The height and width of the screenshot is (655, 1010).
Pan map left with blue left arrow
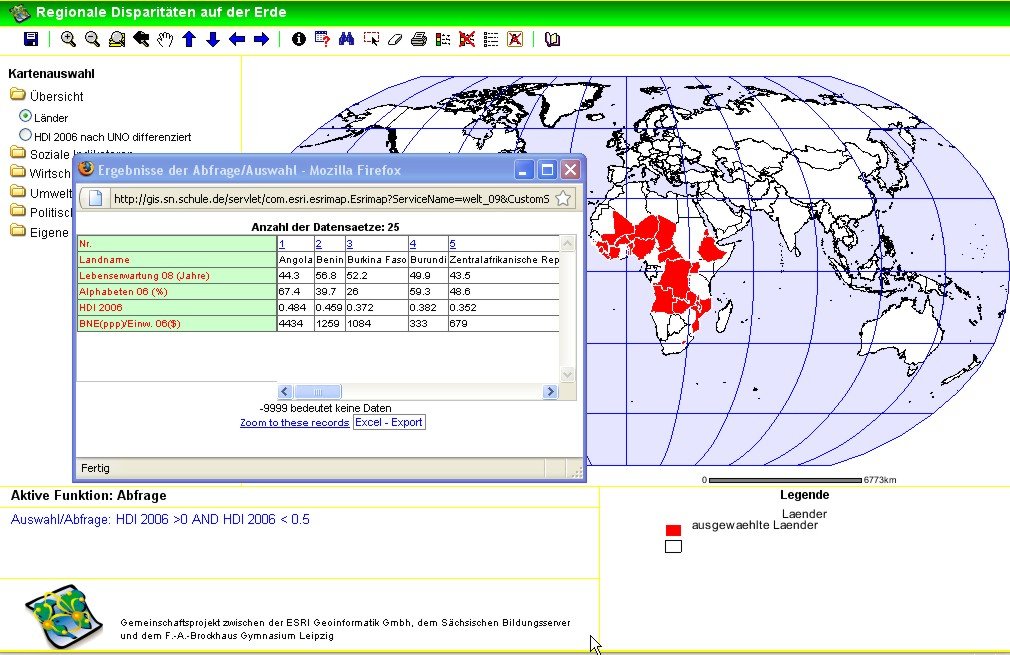click(x=236, y=39)
